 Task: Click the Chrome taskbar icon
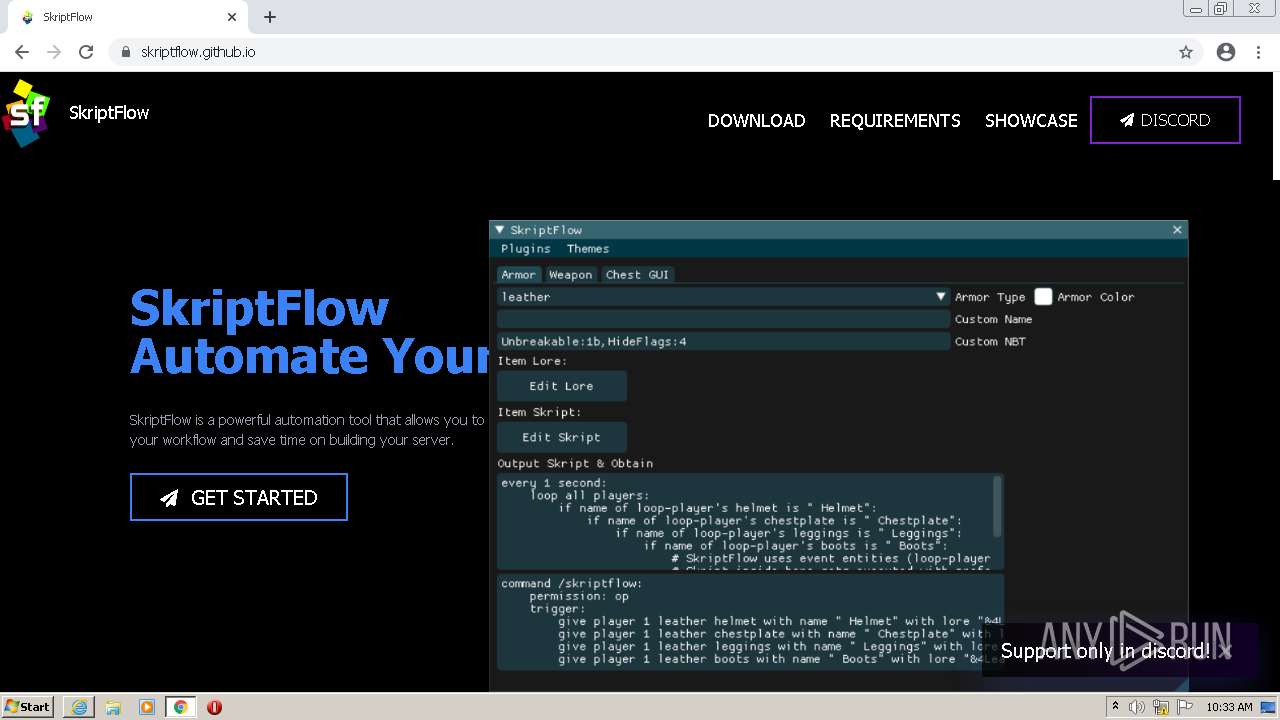(181, 707)
